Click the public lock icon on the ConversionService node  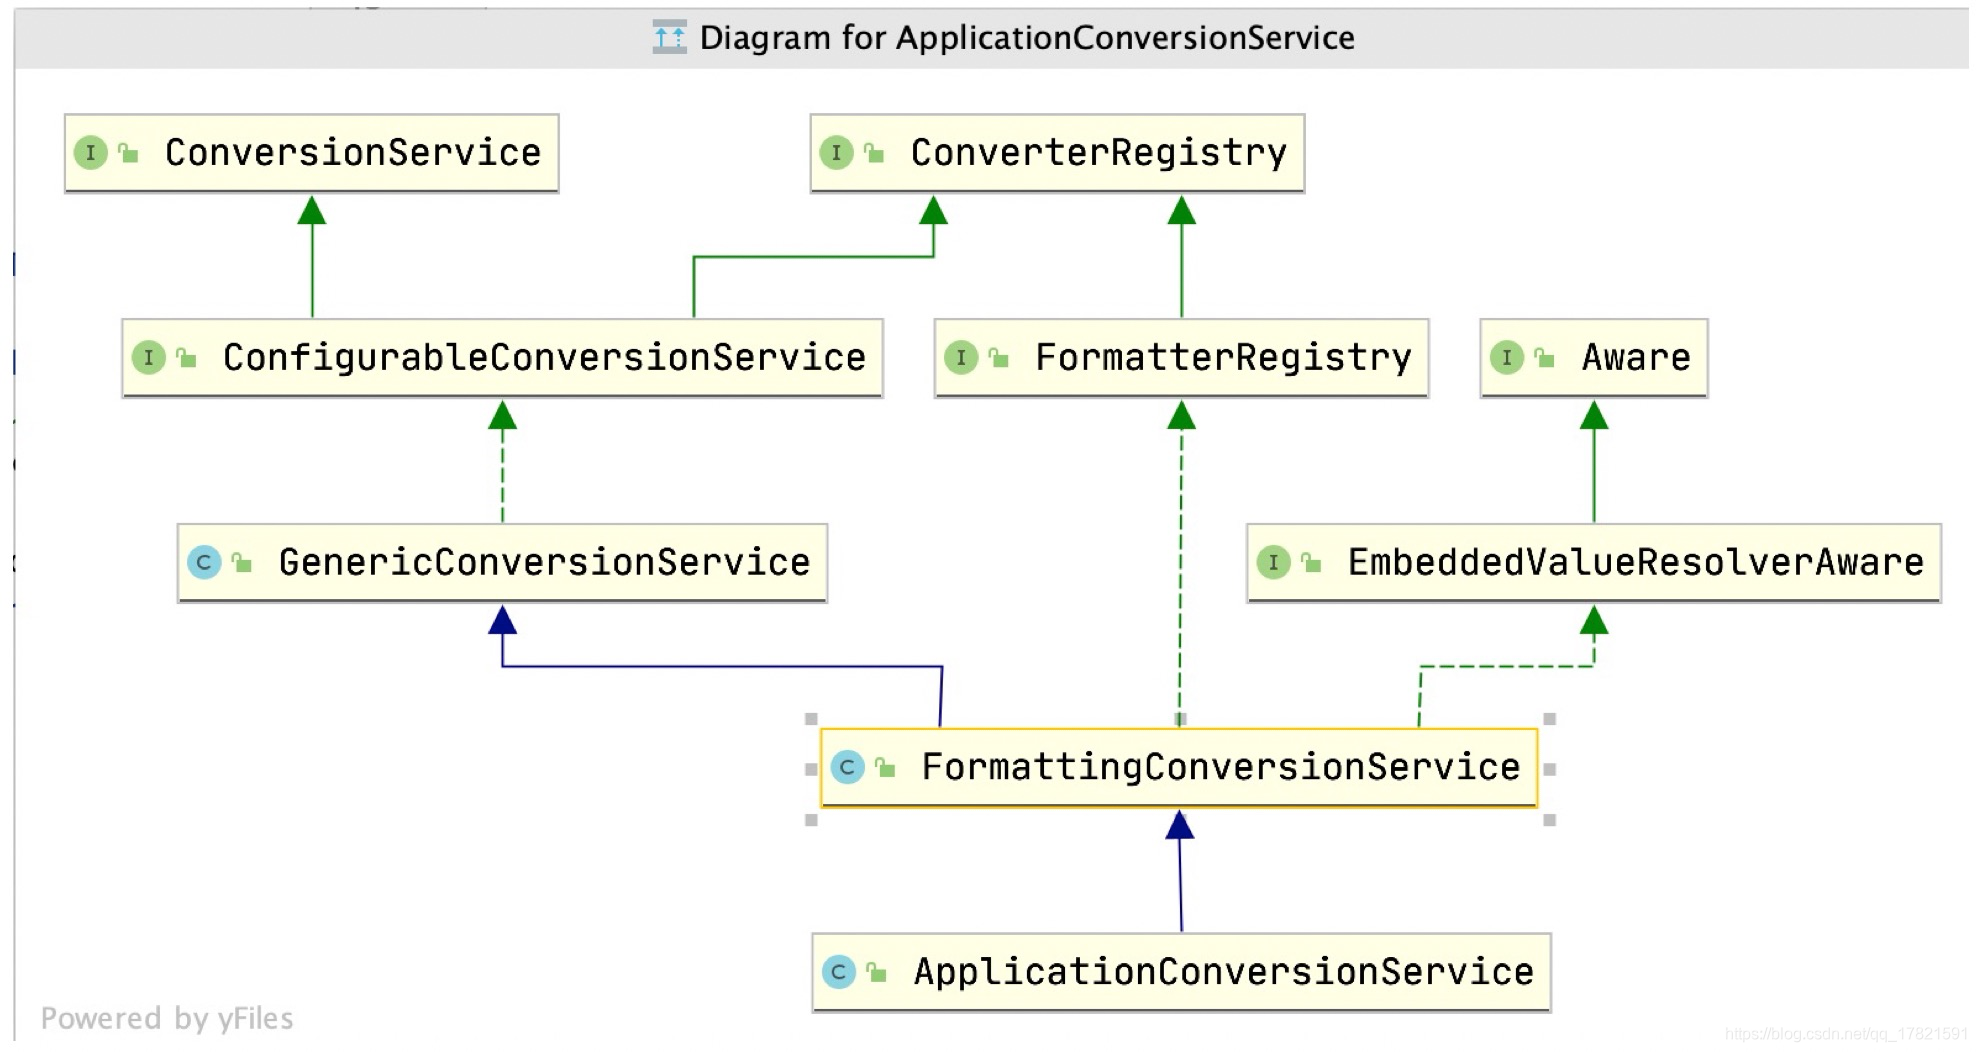pyautogui.click(x=129, y=153)
